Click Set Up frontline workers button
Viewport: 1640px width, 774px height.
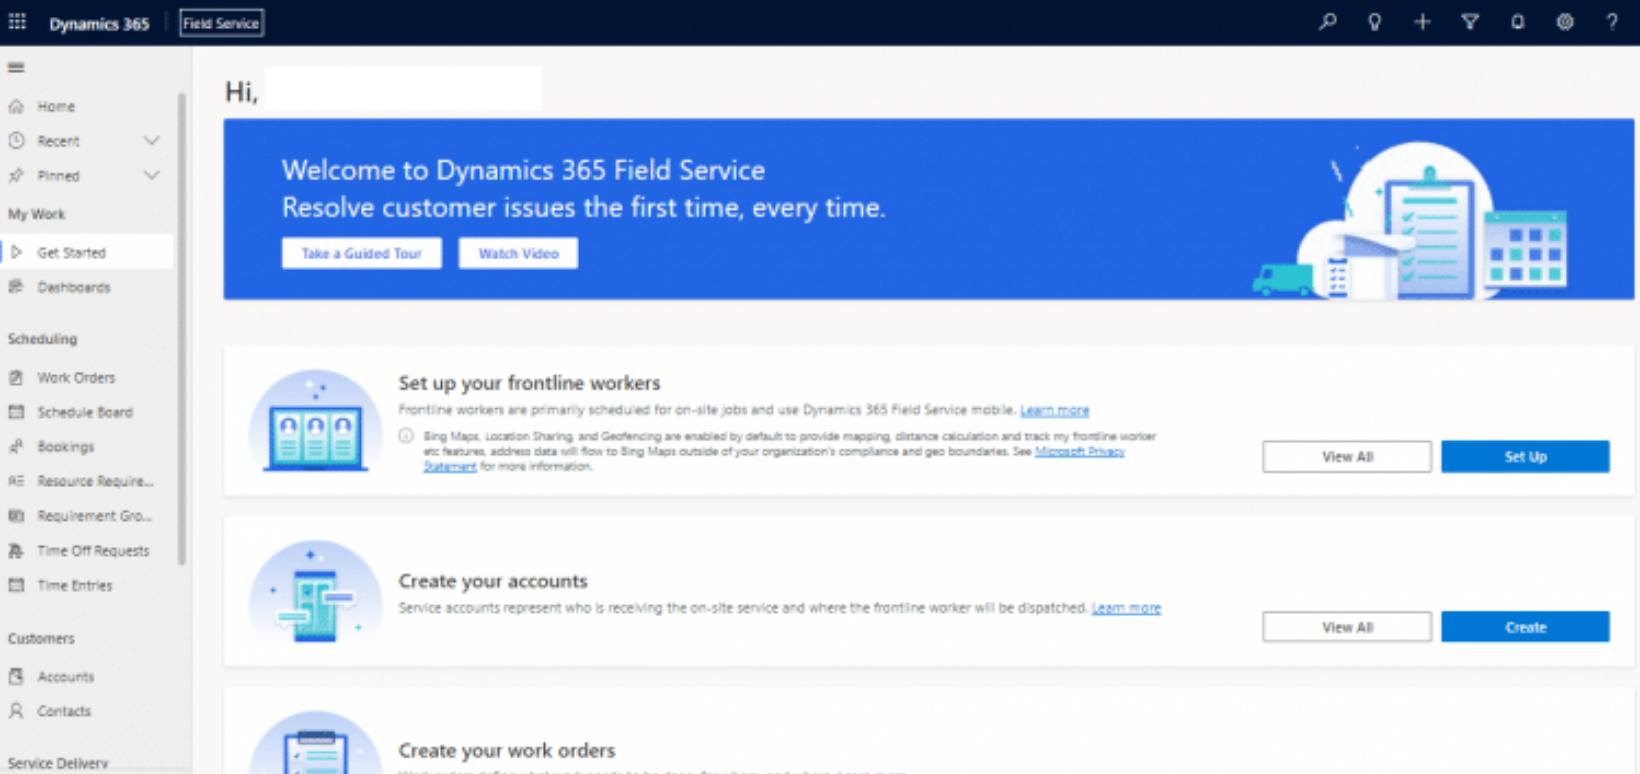(x=1525, y=456)
